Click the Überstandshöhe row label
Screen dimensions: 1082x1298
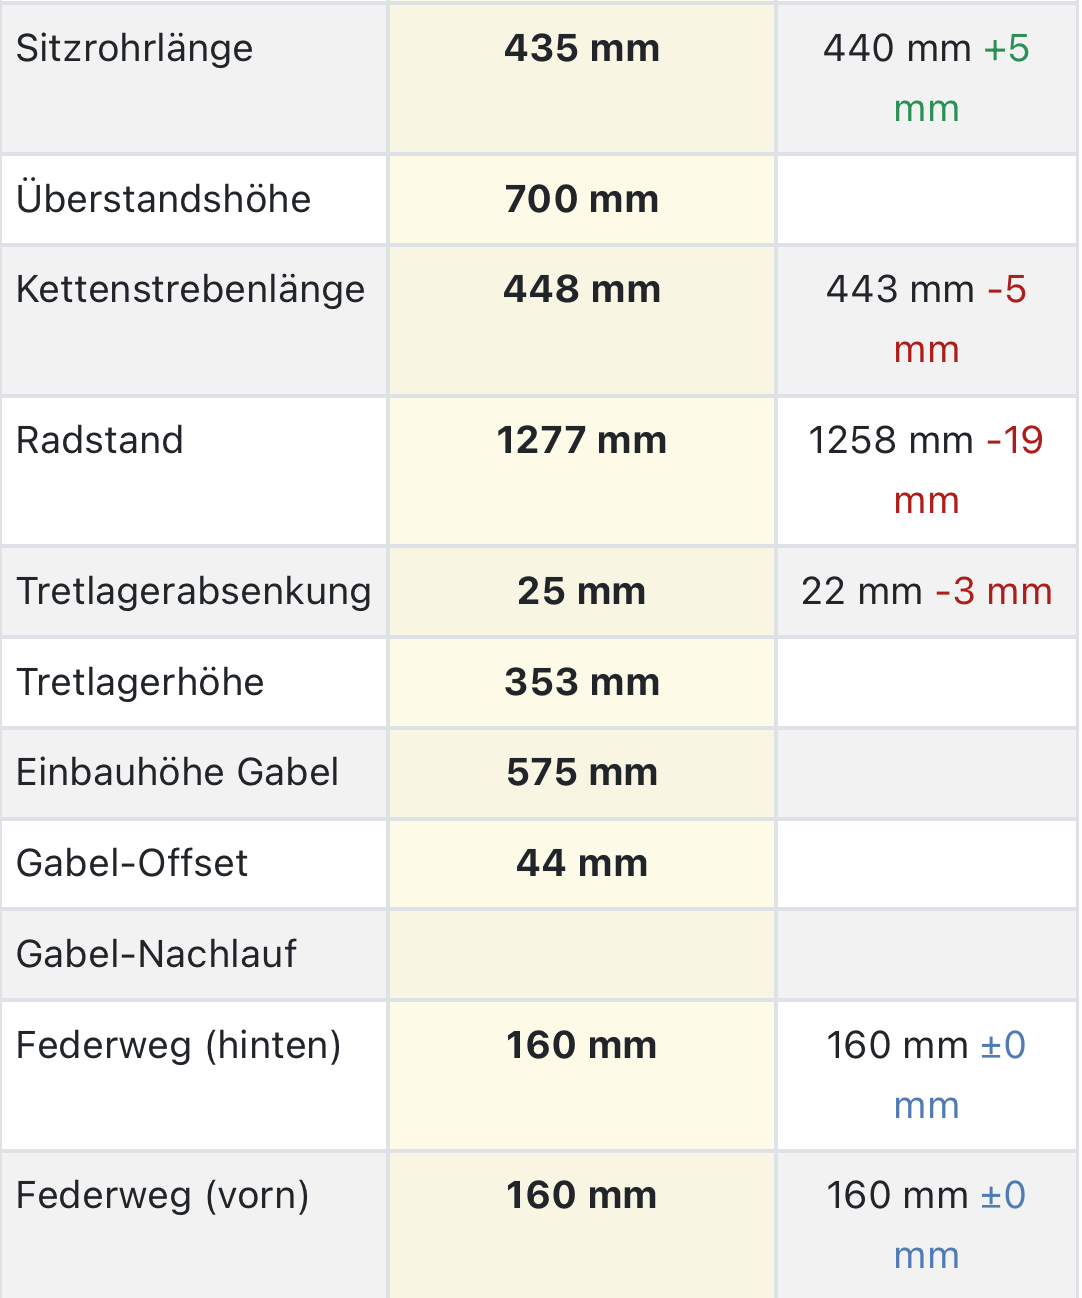click(x=164, y=199)
